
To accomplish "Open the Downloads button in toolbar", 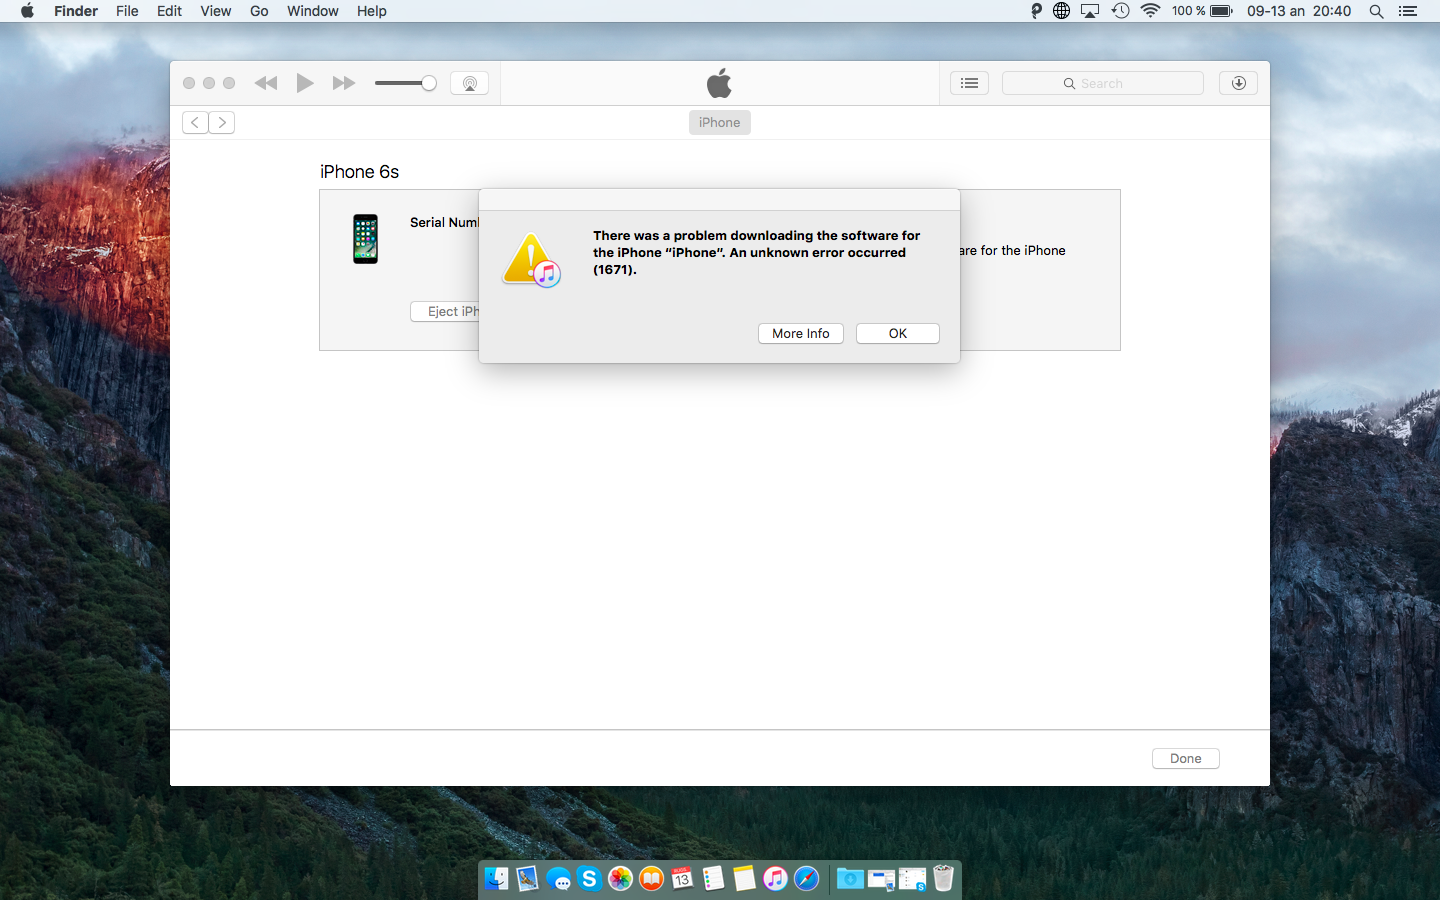I will click(x=1238, y=83).
